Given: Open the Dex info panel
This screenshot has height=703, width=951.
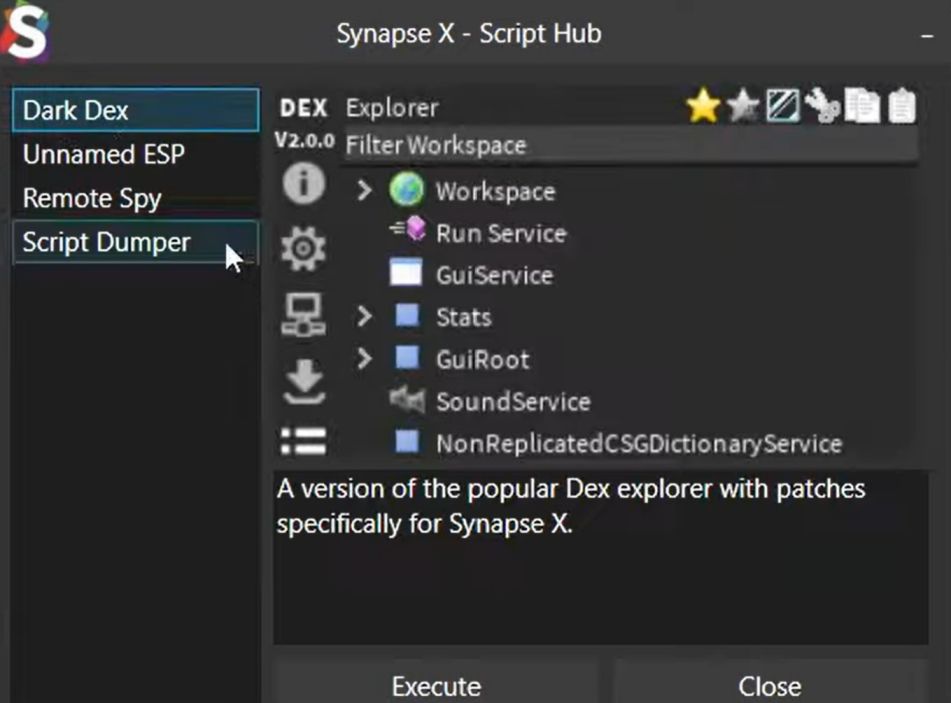Looking at the screenshot, I should (303, 184).
